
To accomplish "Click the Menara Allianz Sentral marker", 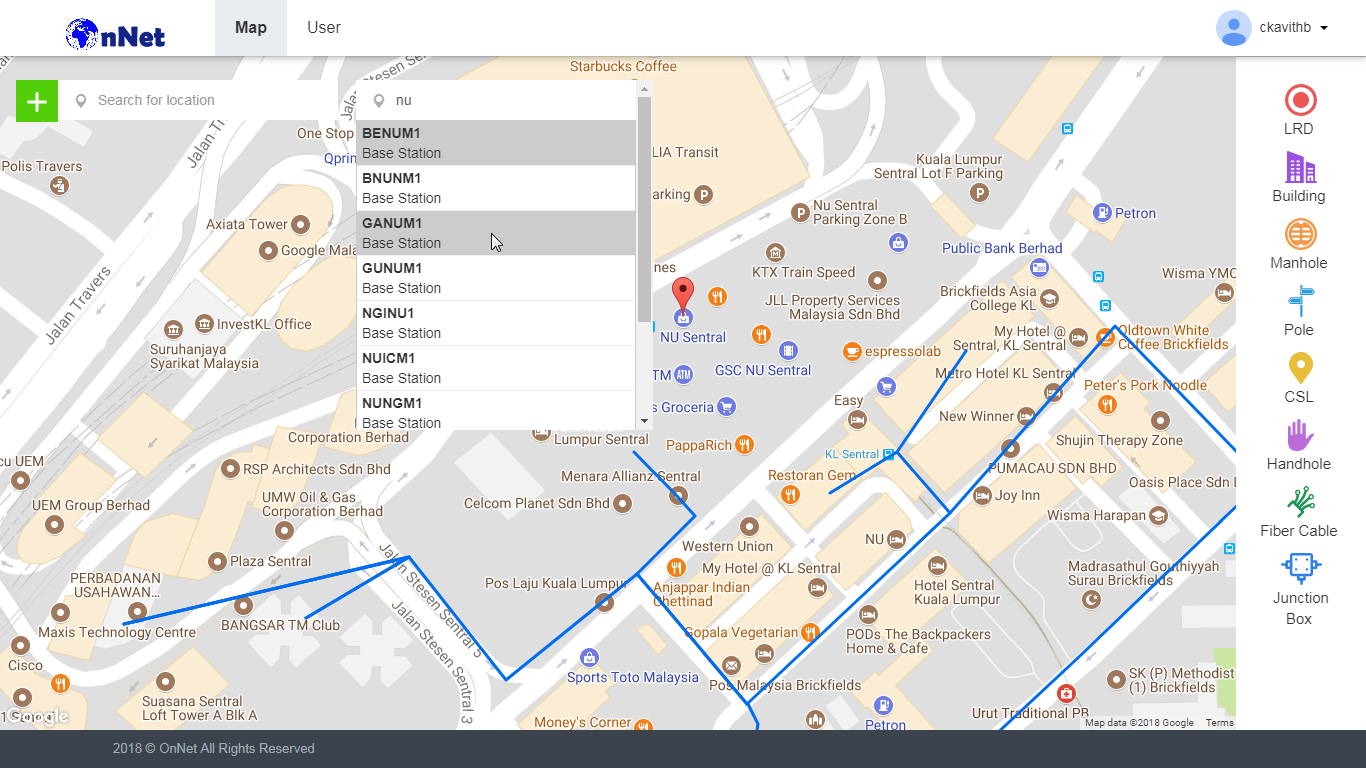I will pyautogui.click(x=679, y=495).
